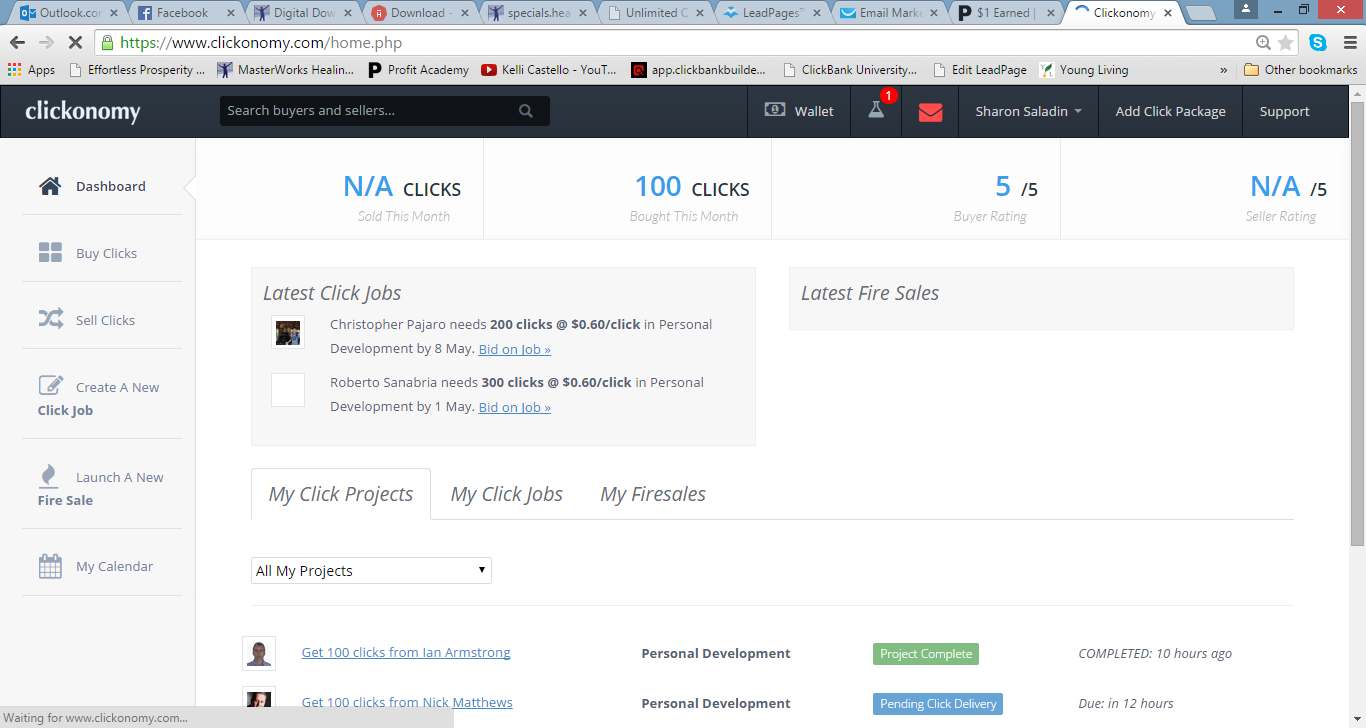The height and width of the screenshot is (728, 1366).
Task: Click the '100 CLICKS' bought this month stat
Action: (x=692, y=187)
